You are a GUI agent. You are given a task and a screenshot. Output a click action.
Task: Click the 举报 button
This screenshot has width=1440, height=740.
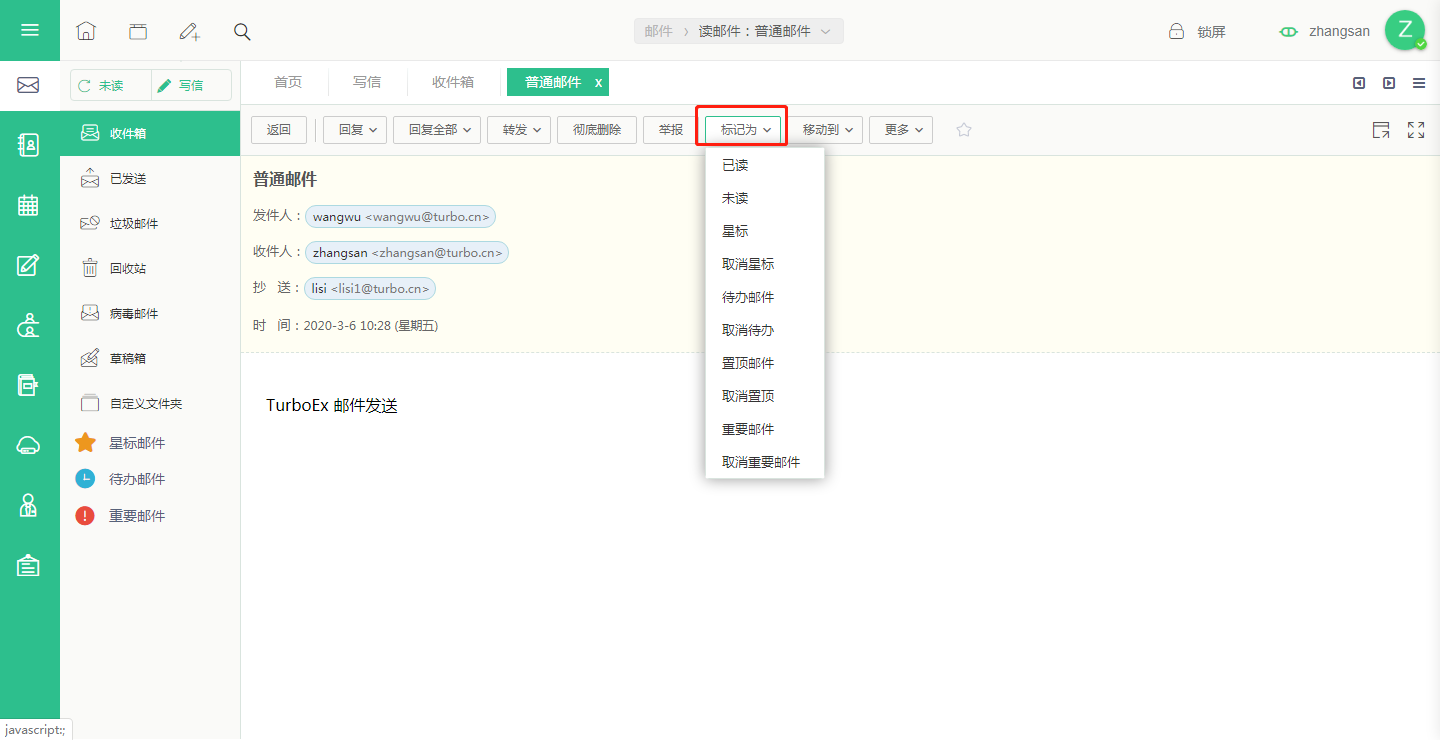coord(671,130)
